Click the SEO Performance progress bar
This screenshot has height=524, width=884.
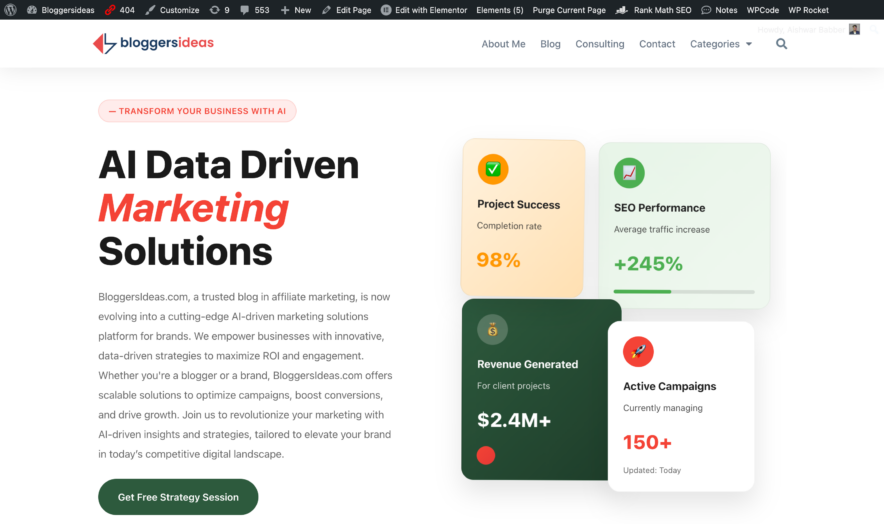[684, 292]
